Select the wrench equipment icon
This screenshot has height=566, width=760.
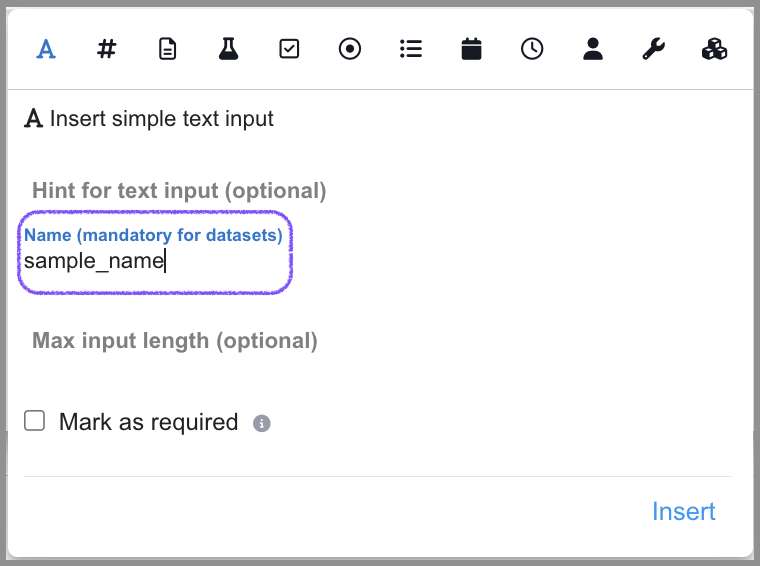click(x=654, y=49)
